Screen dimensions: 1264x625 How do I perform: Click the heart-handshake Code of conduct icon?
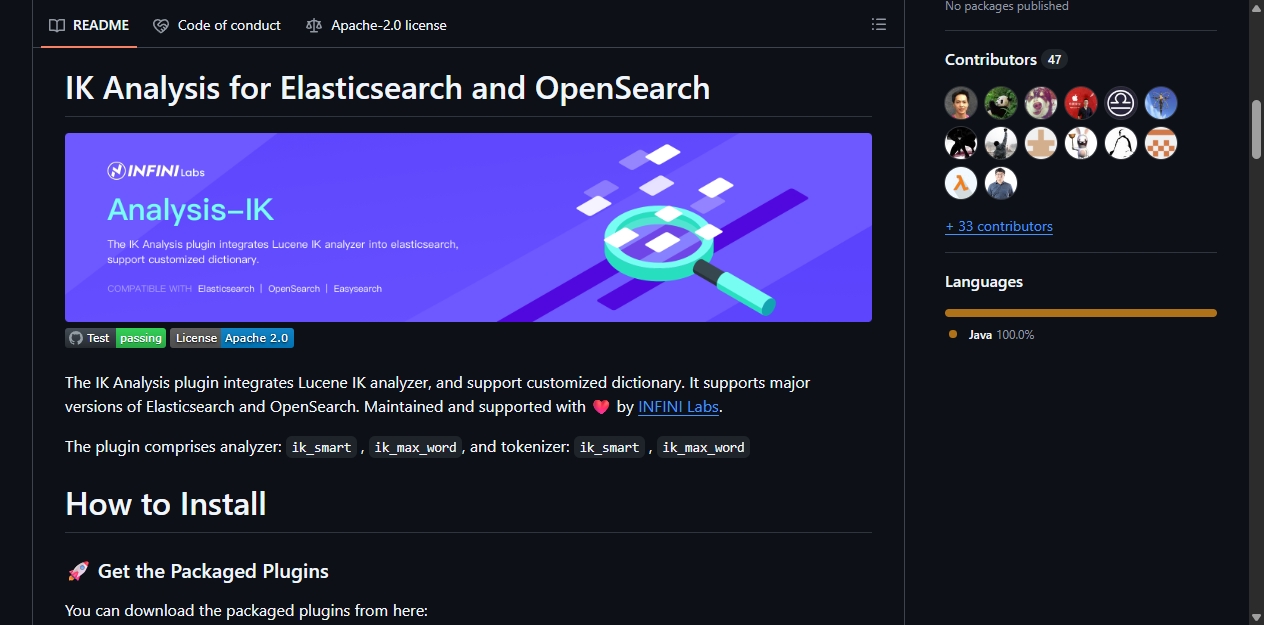pyautogui.click(x=161, y=25)
